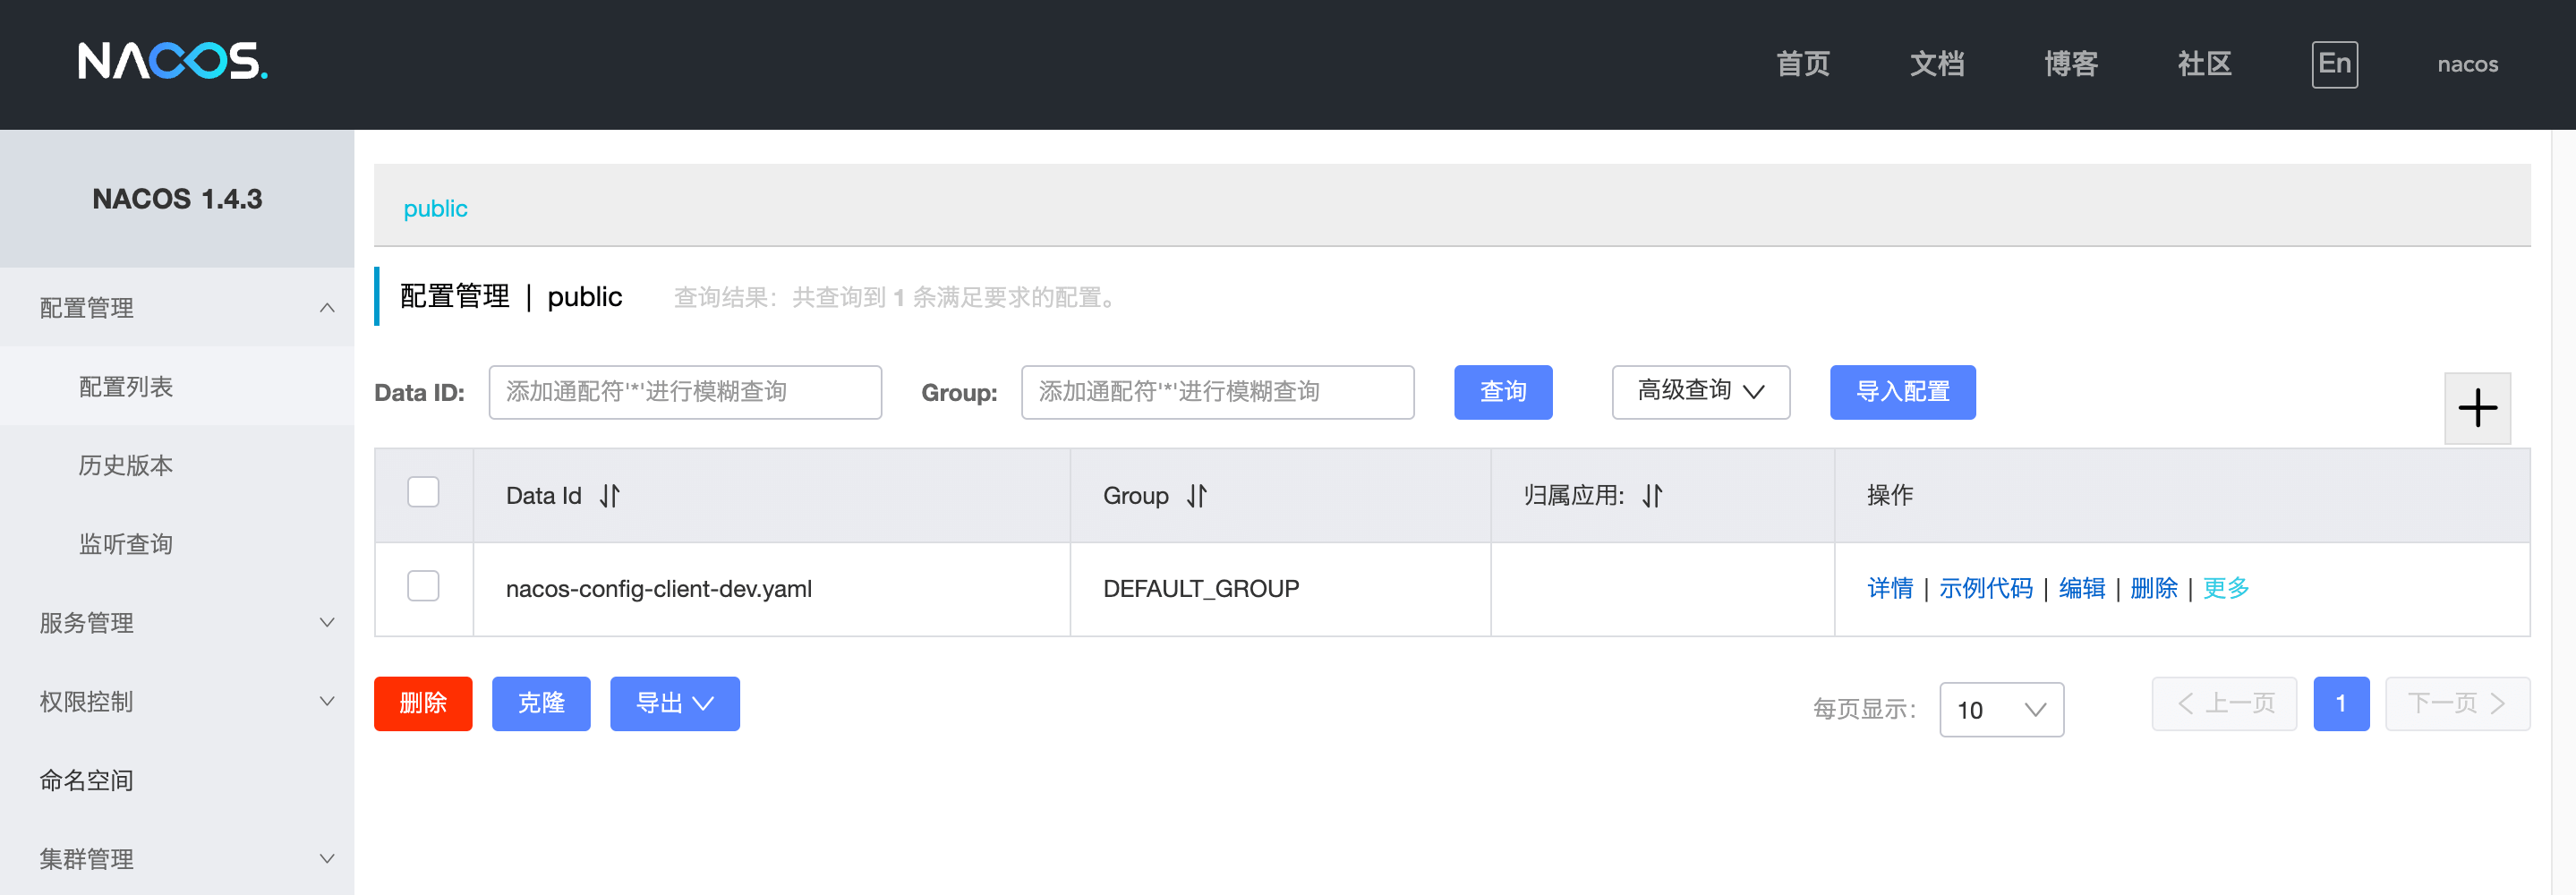Image resolution: width=2576 pixels, height=895 pixels.
Task: Open 博客 in the top navigation
Action: click(2071, 64)
